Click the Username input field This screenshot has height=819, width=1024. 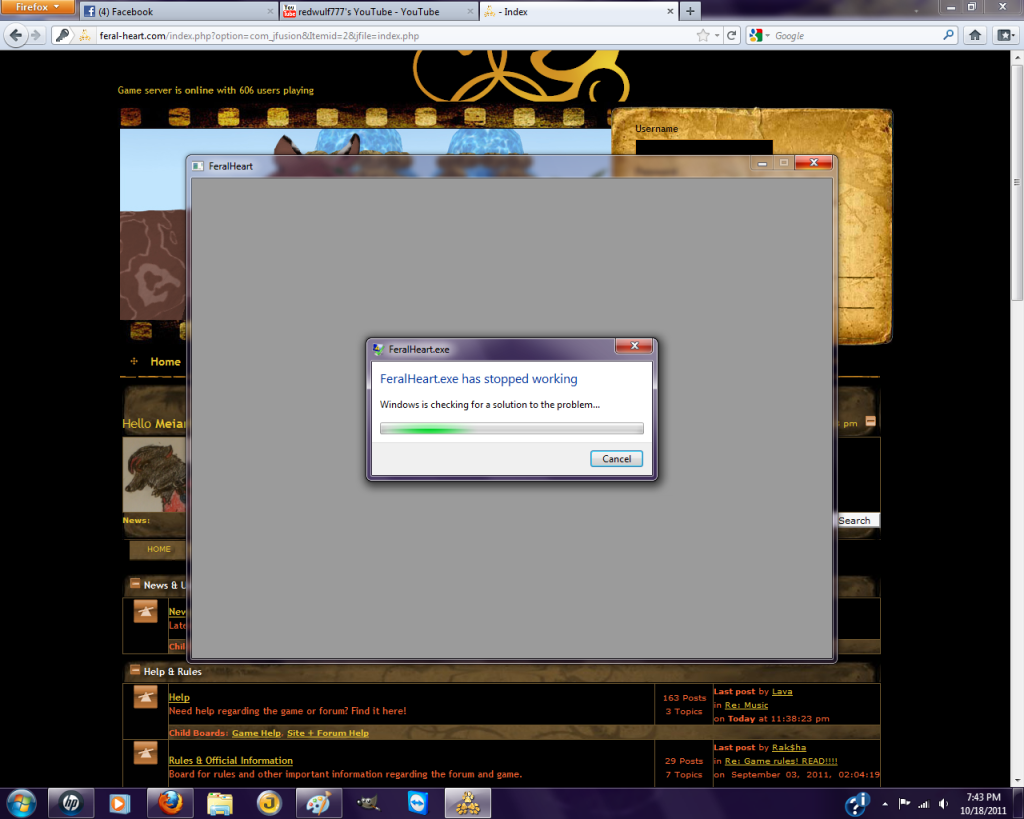[x=704, y=147]
